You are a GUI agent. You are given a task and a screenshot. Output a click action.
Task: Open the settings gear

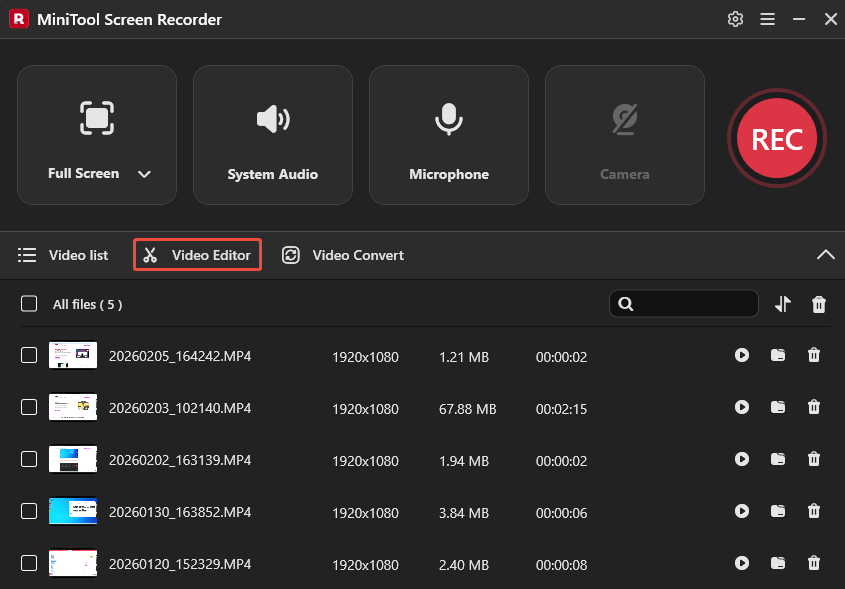coord(735,18)
